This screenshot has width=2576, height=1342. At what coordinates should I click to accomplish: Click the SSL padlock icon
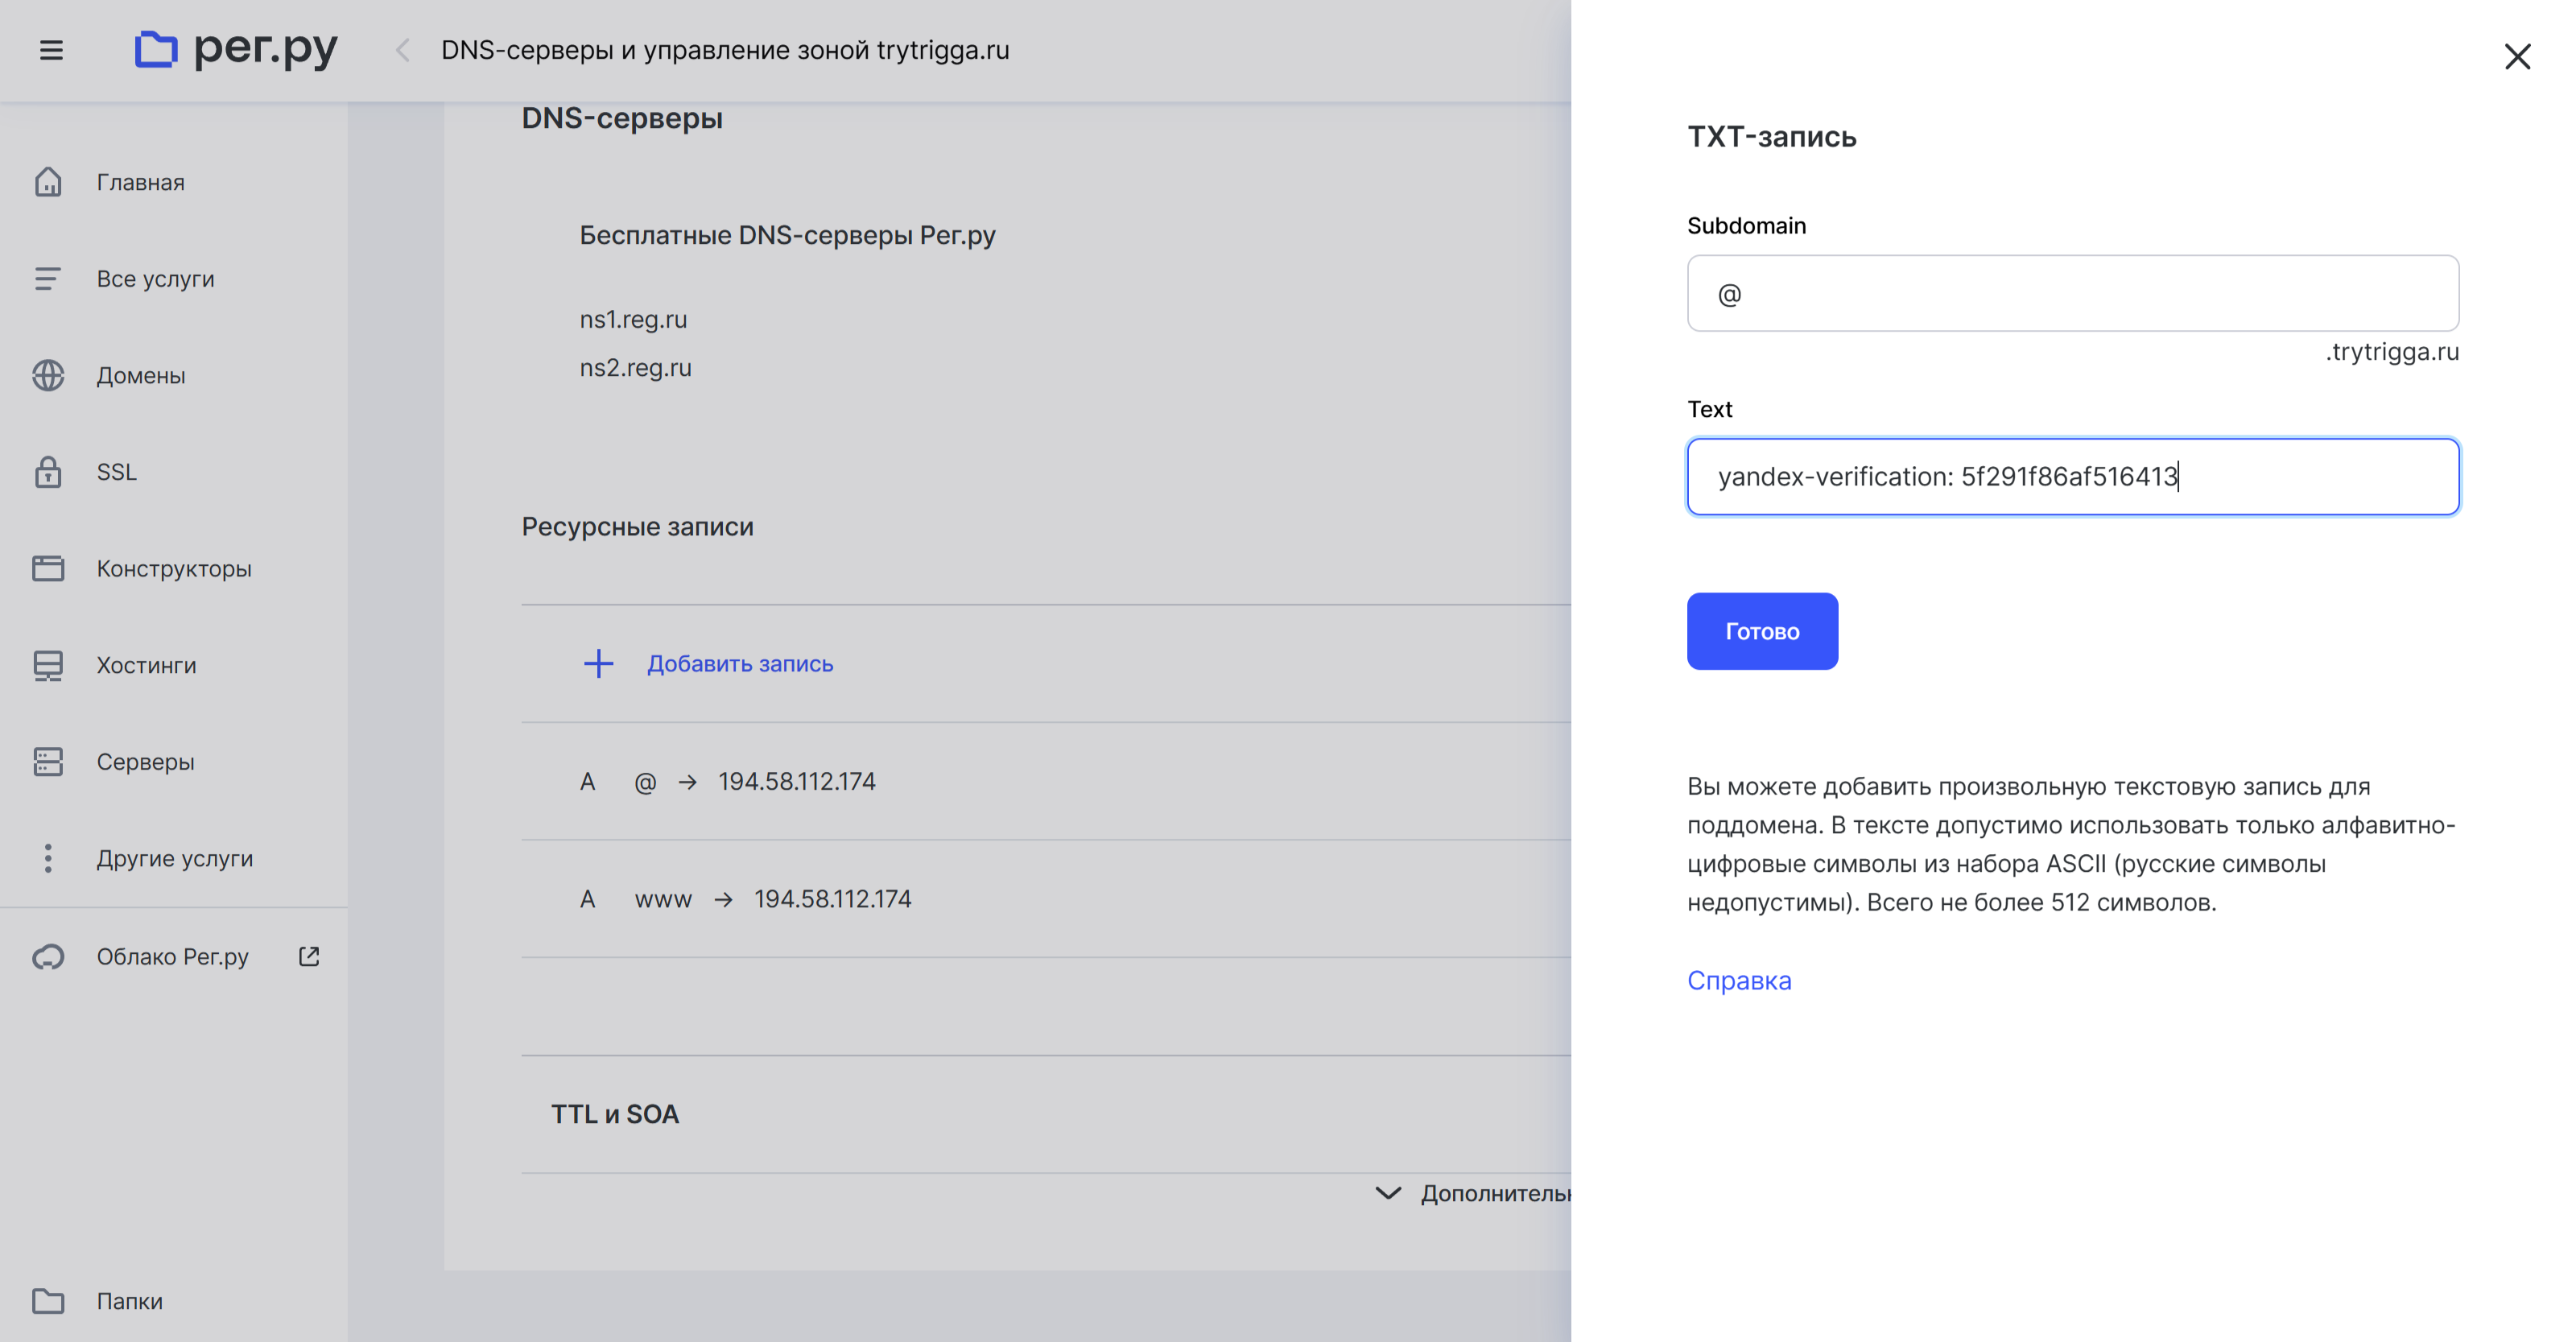(48, 472)
